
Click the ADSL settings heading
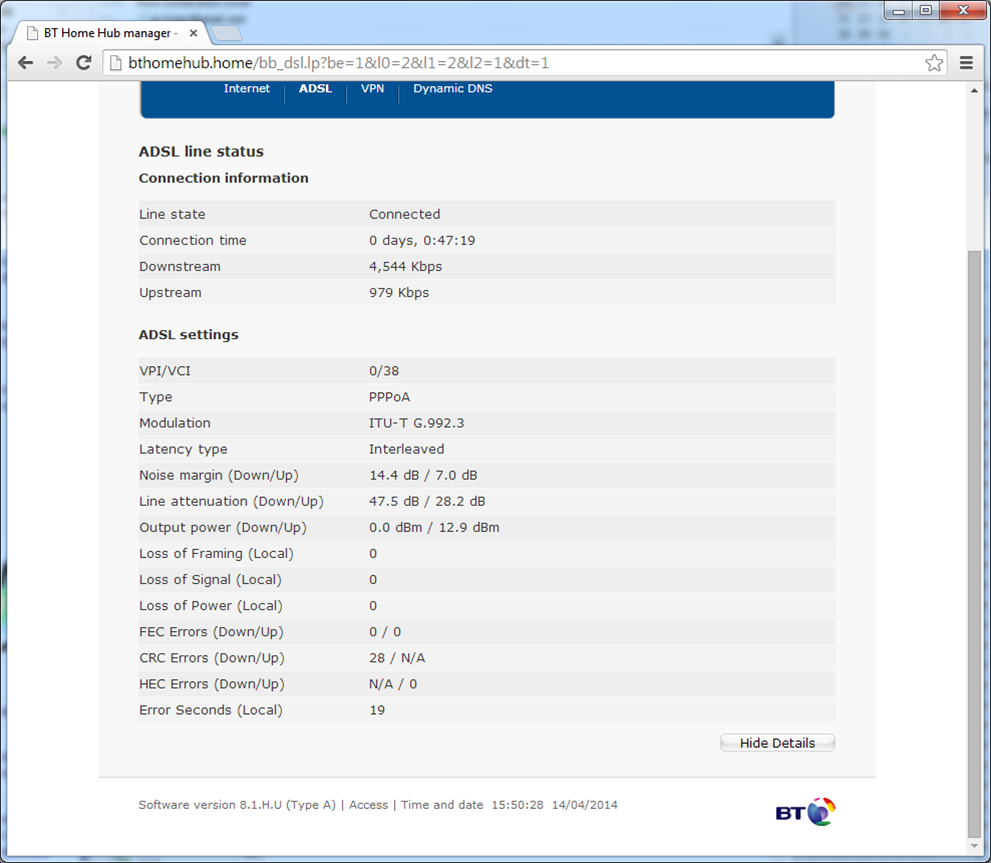tap(188, 334)
